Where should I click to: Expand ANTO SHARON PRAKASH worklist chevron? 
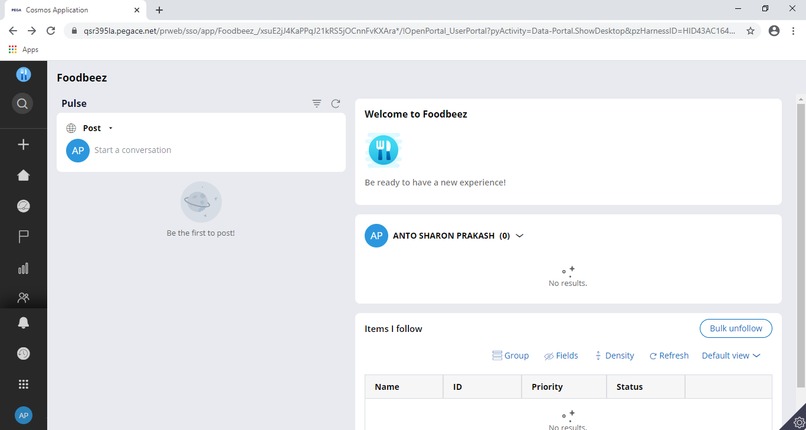pos(519,236)
